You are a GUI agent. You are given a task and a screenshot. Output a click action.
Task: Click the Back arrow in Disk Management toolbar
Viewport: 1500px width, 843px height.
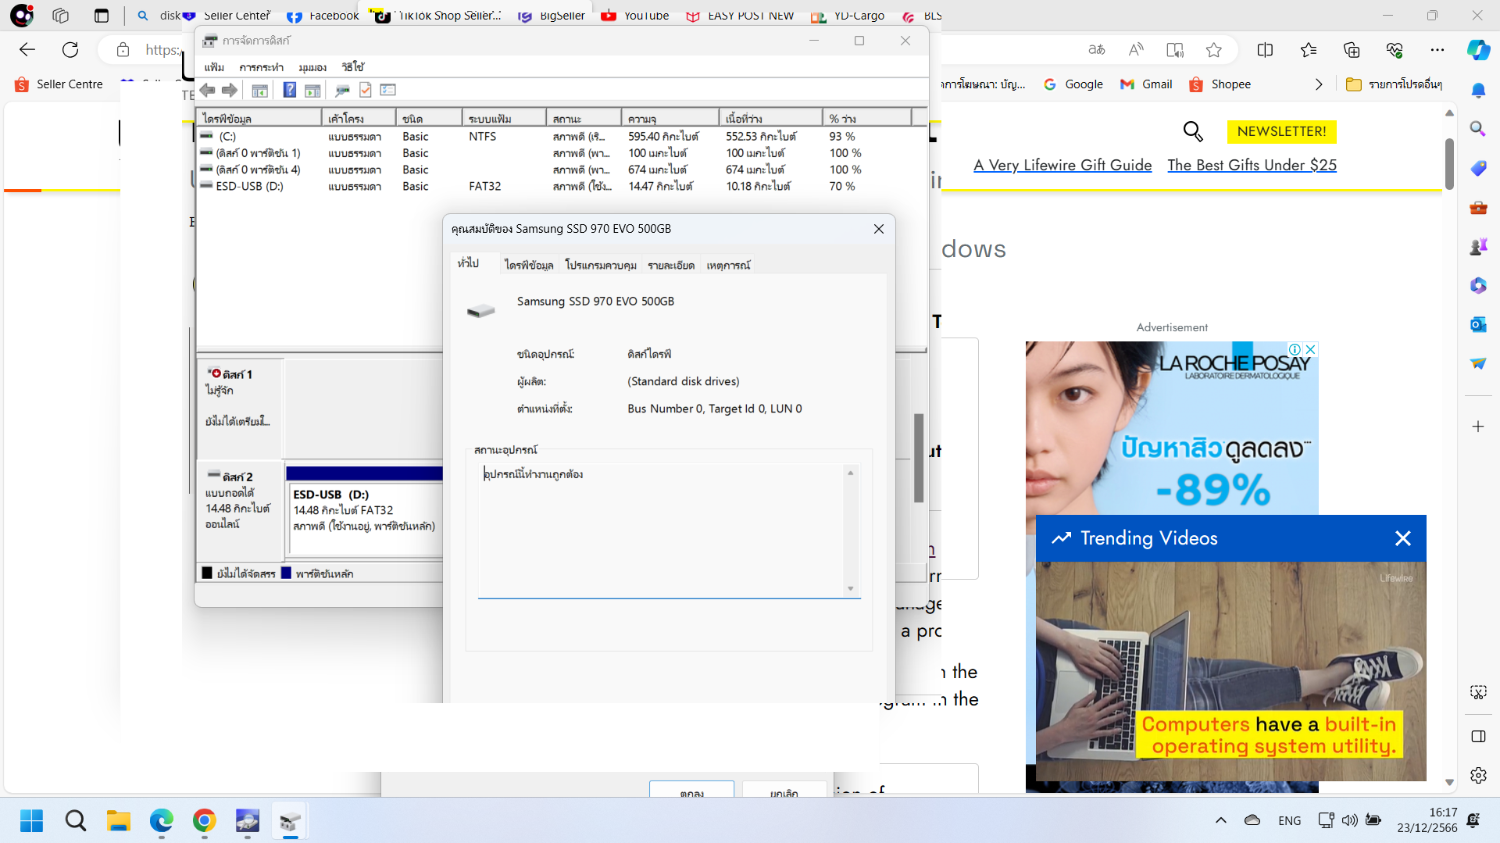(208, 90)
